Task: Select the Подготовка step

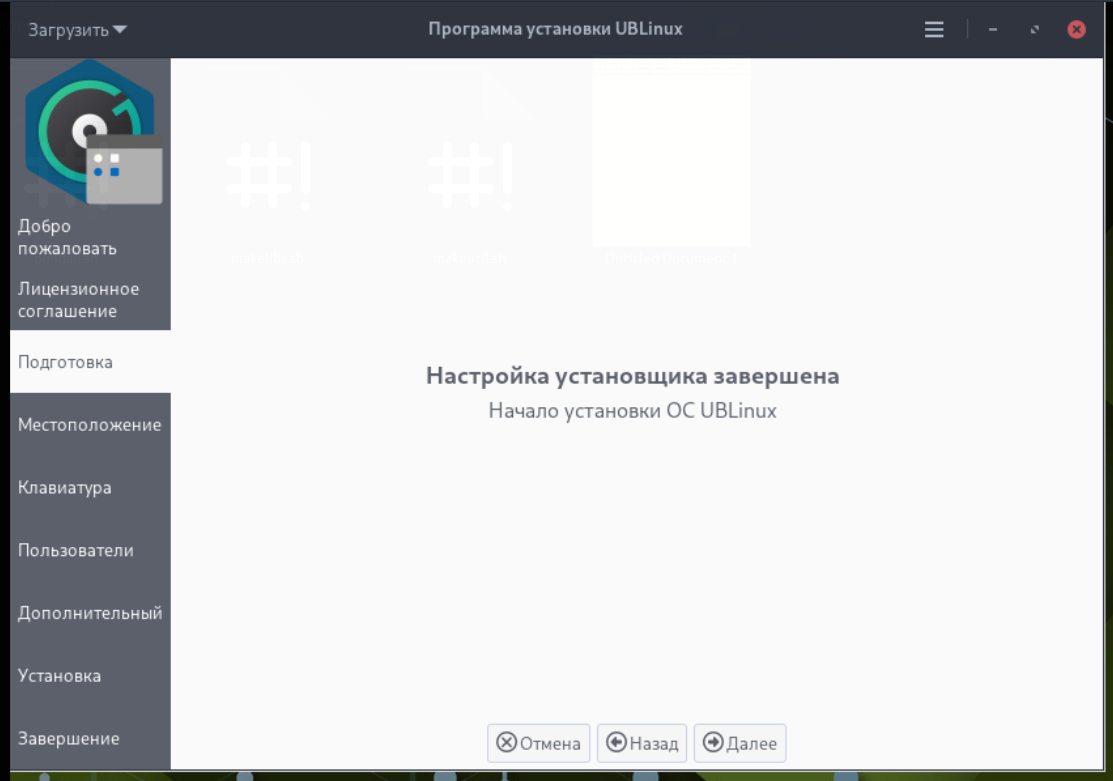Action: (90, 362)
